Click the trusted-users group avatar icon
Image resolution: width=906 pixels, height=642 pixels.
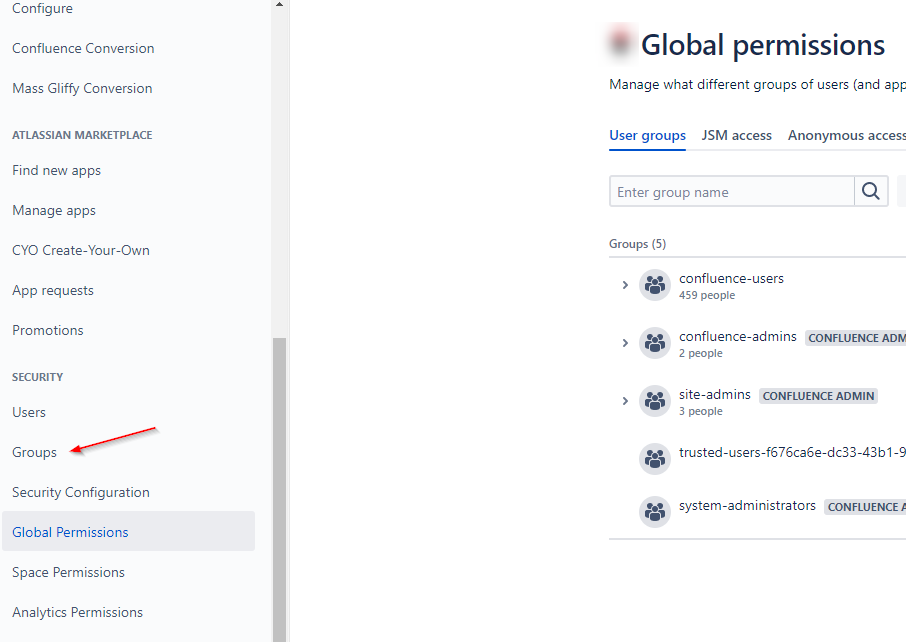[655, 459]
